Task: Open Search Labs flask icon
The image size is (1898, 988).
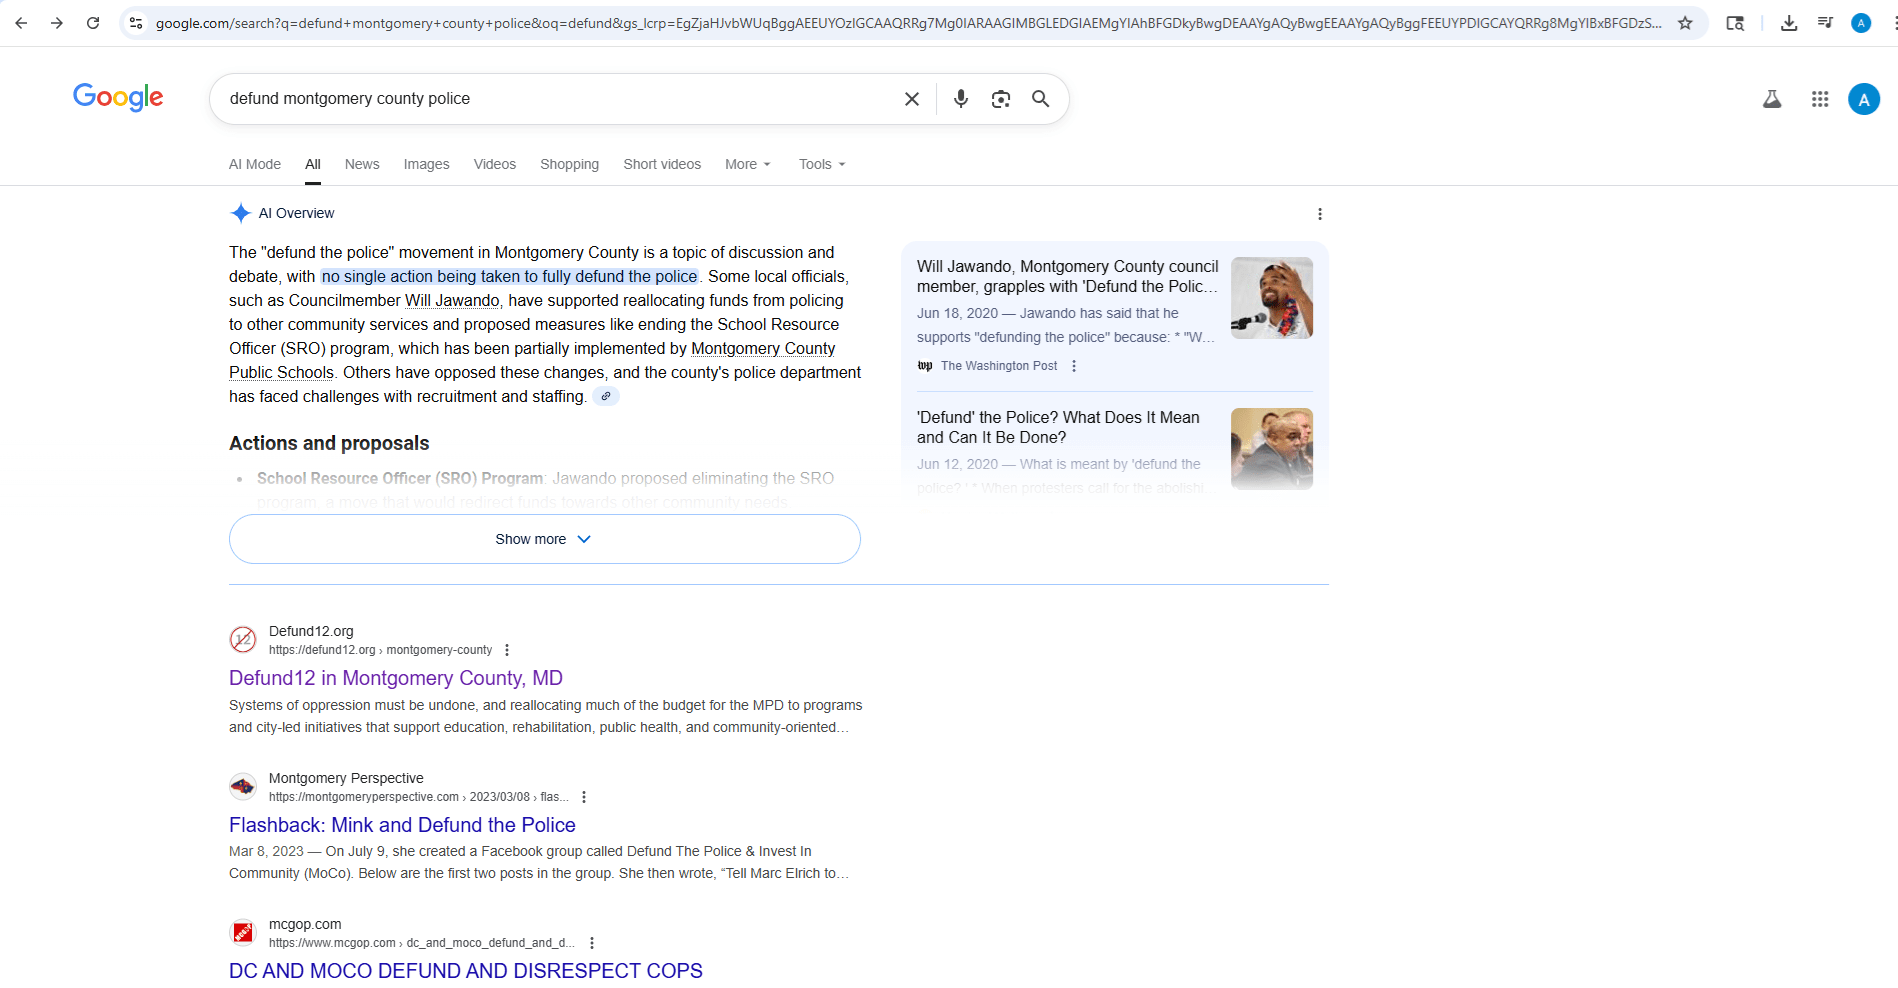Action: [1771, 99]
